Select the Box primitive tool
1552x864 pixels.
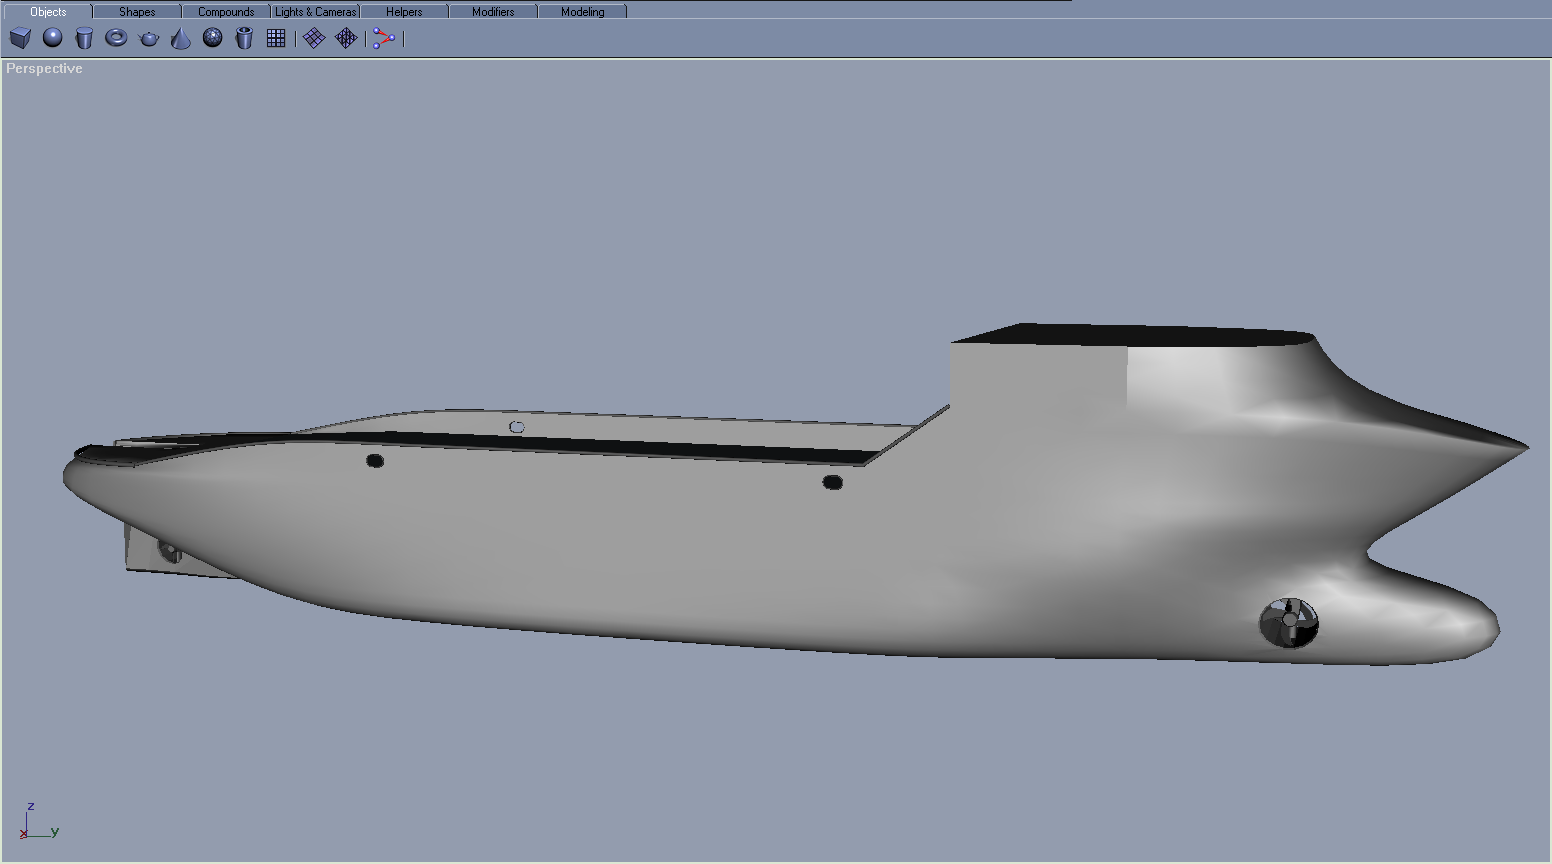point(20,38)
